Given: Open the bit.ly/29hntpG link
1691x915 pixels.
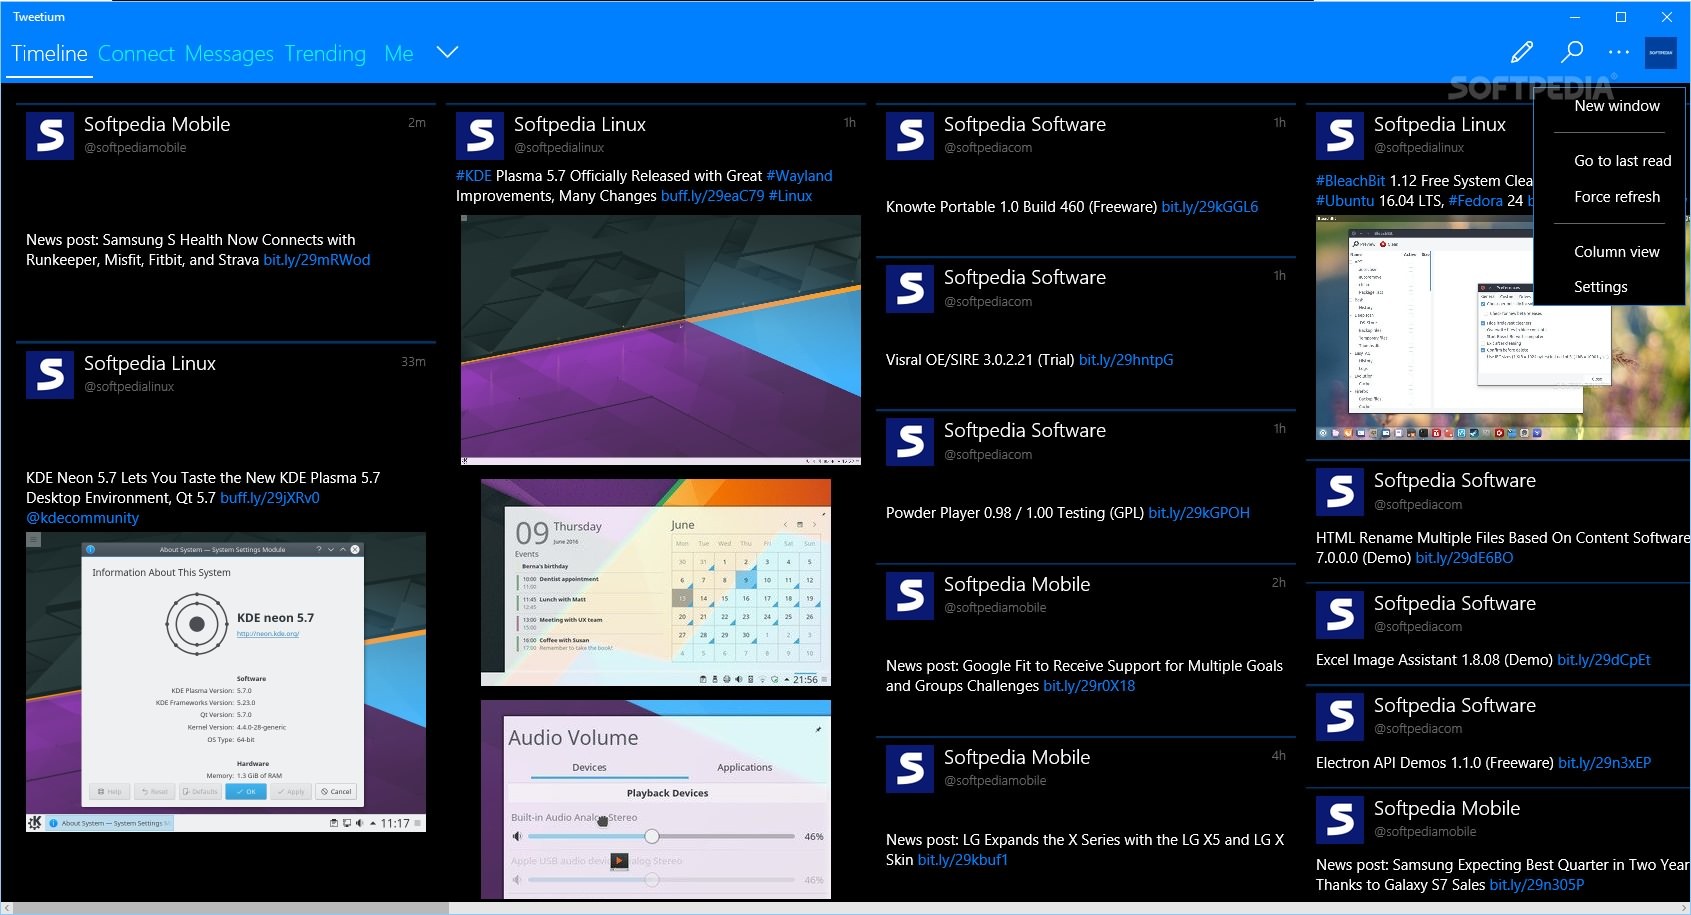Looking at the screenshot, I should pos(1126,360).
